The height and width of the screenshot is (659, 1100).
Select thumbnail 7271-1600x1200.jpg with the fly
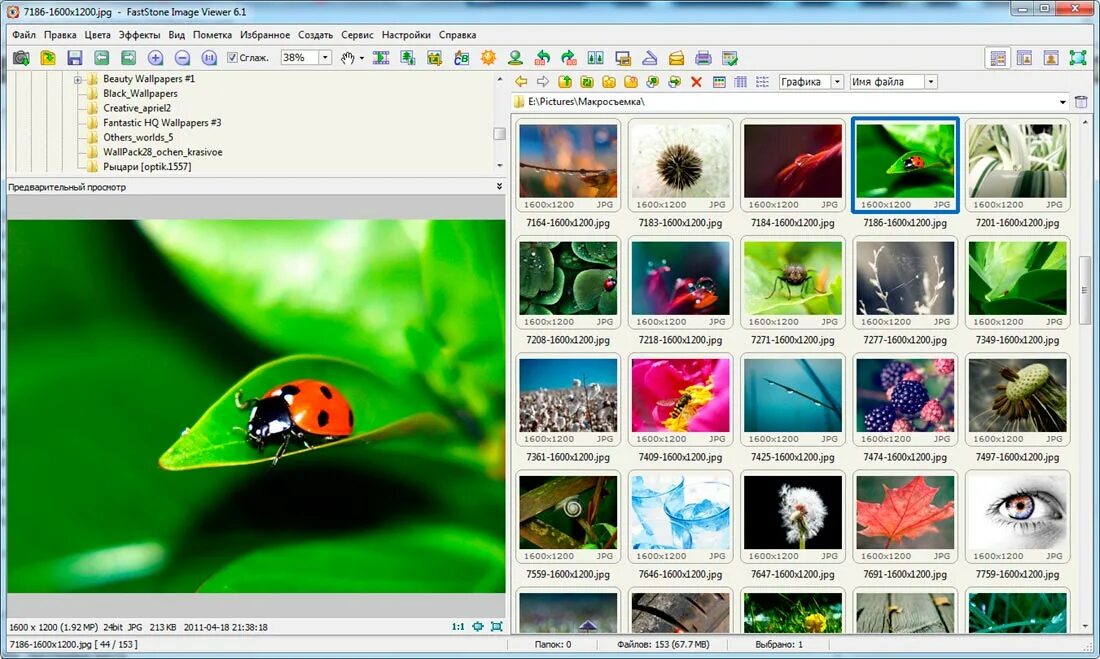(x=793, y=283)
